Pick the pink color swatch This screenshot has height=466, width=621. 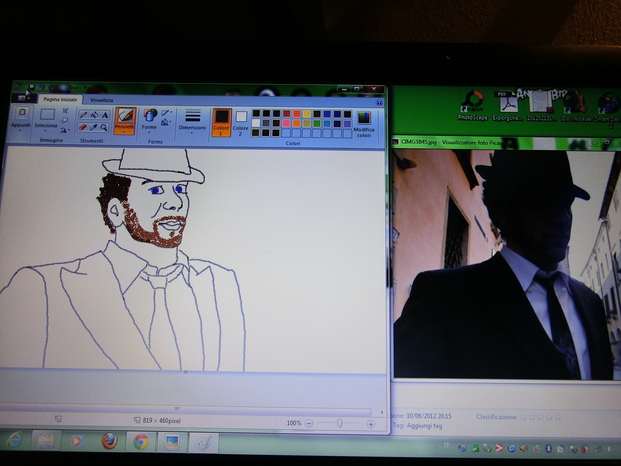point(286,124)
